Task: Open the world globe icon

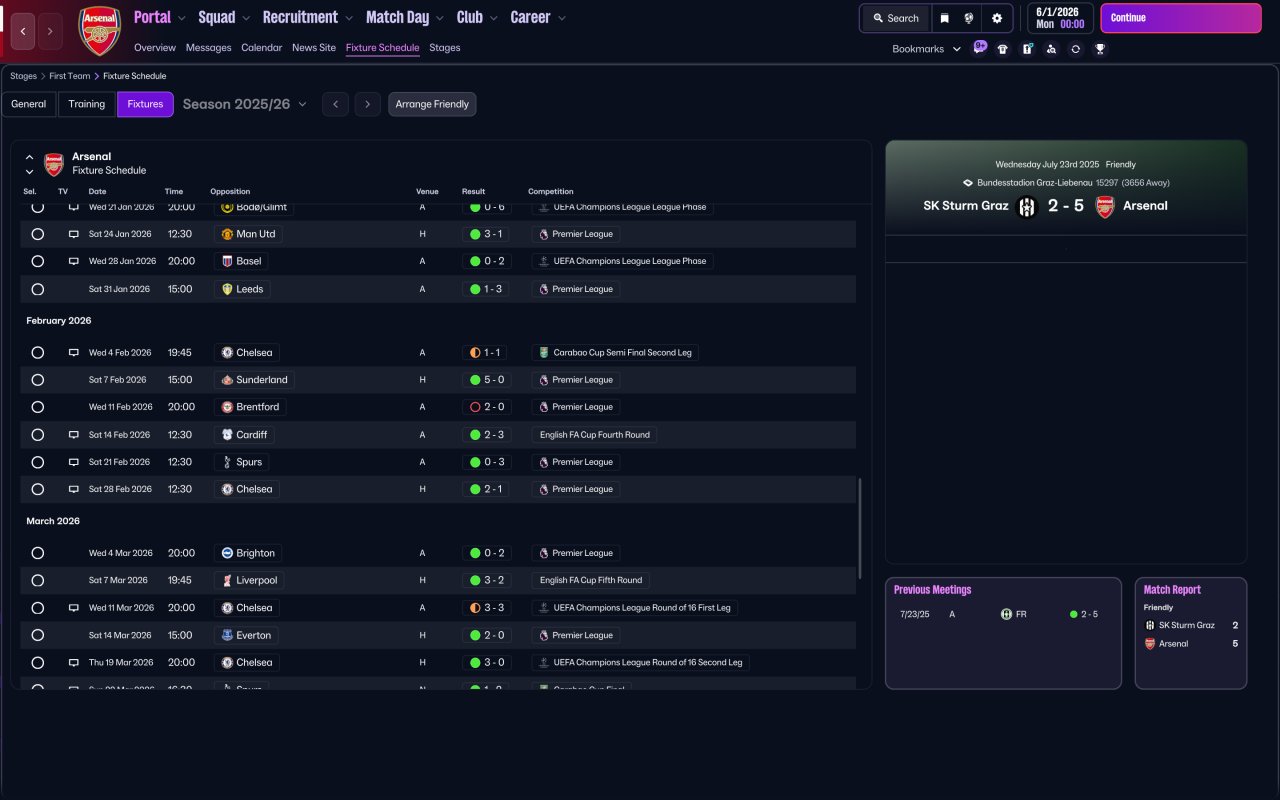Action: [969, 18]
